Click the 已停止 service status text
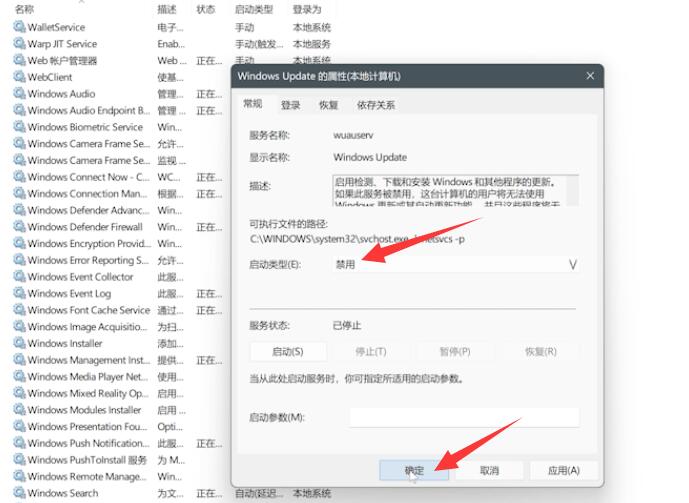Screen dimensions: 689x503 pyautogui.click(x=347, y=326)
